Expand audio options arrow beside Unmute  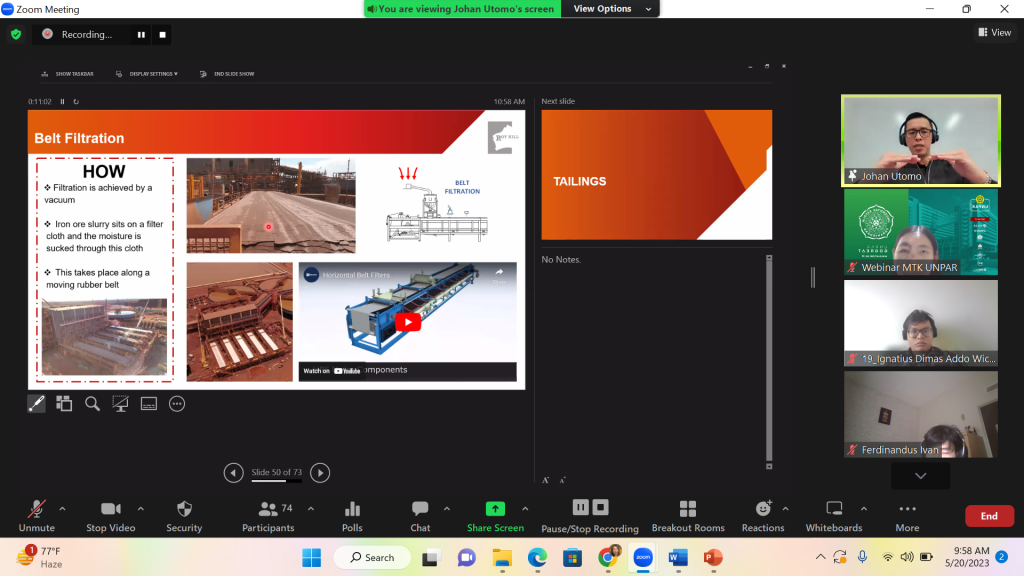[62, 508]
